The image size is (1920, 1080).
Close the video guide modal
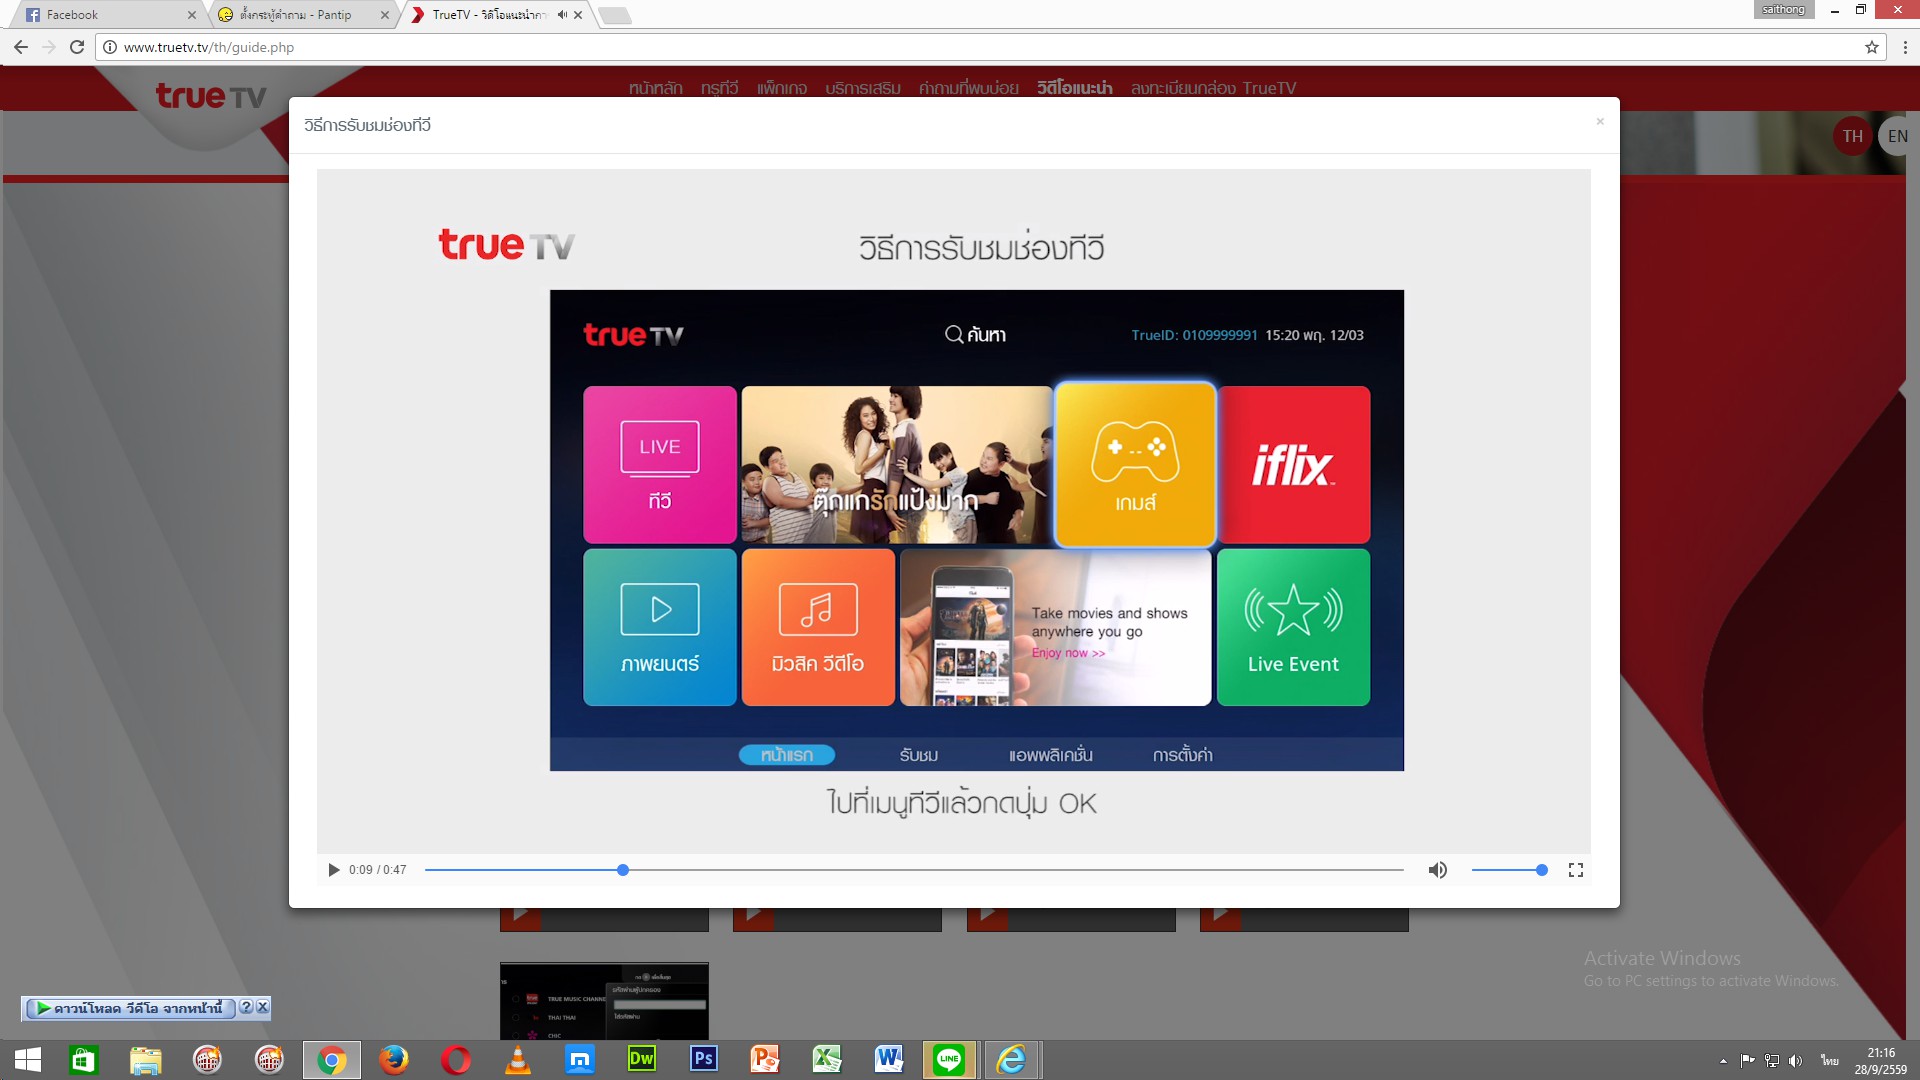(x=1600, y=121)
